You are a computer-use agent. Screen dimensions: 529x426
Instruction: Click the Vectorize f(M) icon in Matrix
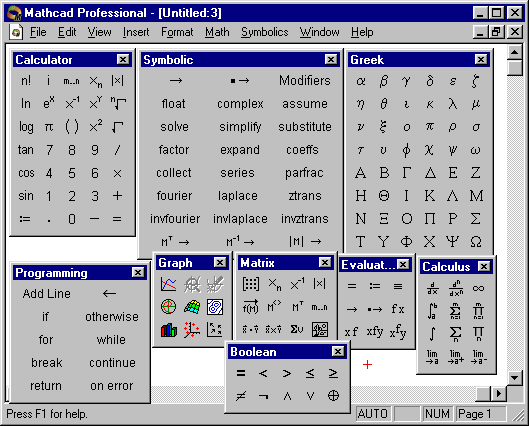(251, 307)
